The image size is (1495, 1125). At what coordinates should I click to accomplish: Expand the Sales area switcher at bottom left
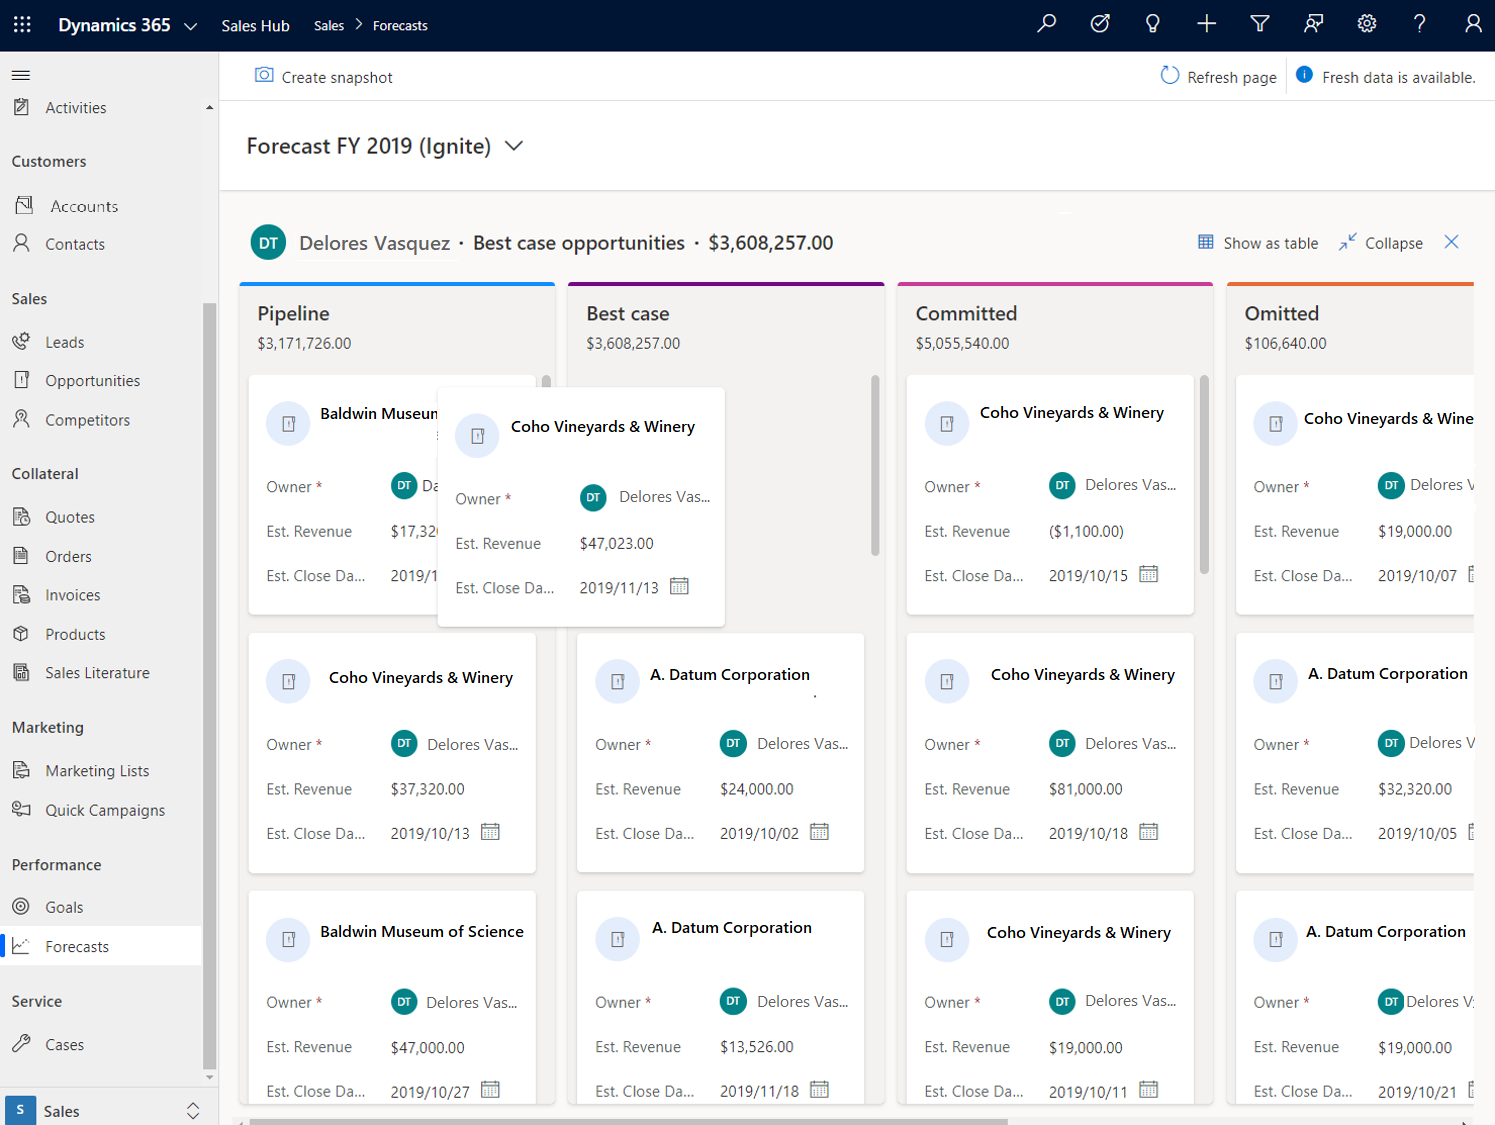(x=192, y=1110)
